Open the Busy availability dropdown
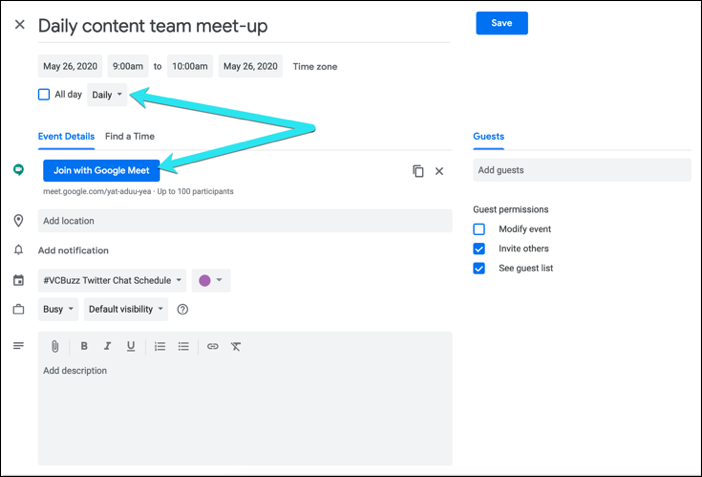Viewport: 702px width, 477px height. [x=58, y=309]
